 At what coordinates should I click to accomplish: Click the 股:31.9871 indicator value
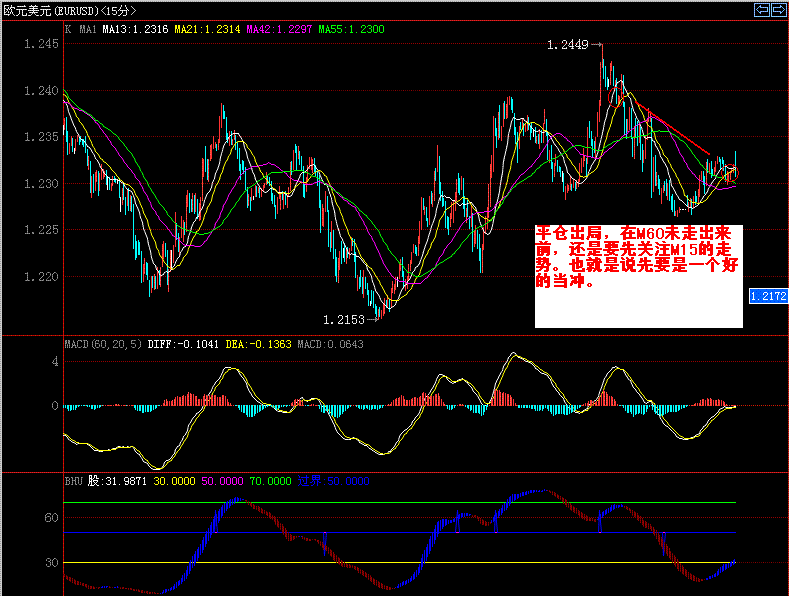click(x=117, y=481)
